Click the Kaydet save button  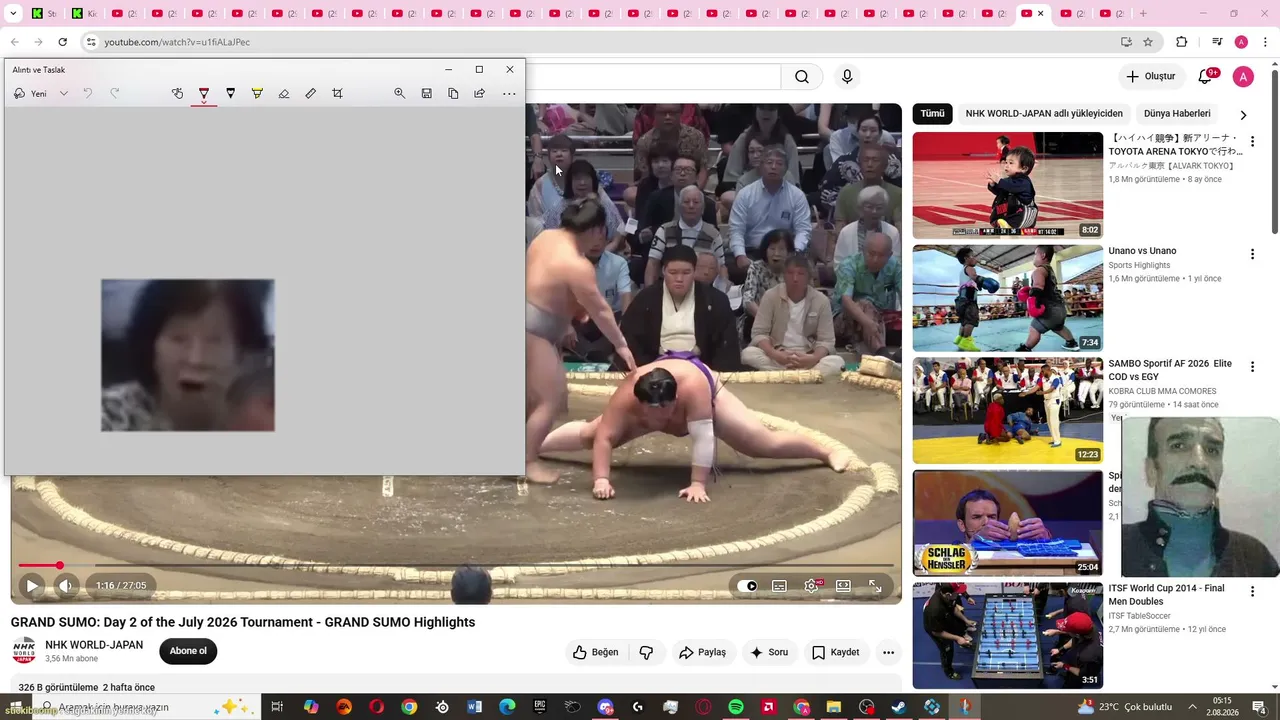(x=835, y=652)
